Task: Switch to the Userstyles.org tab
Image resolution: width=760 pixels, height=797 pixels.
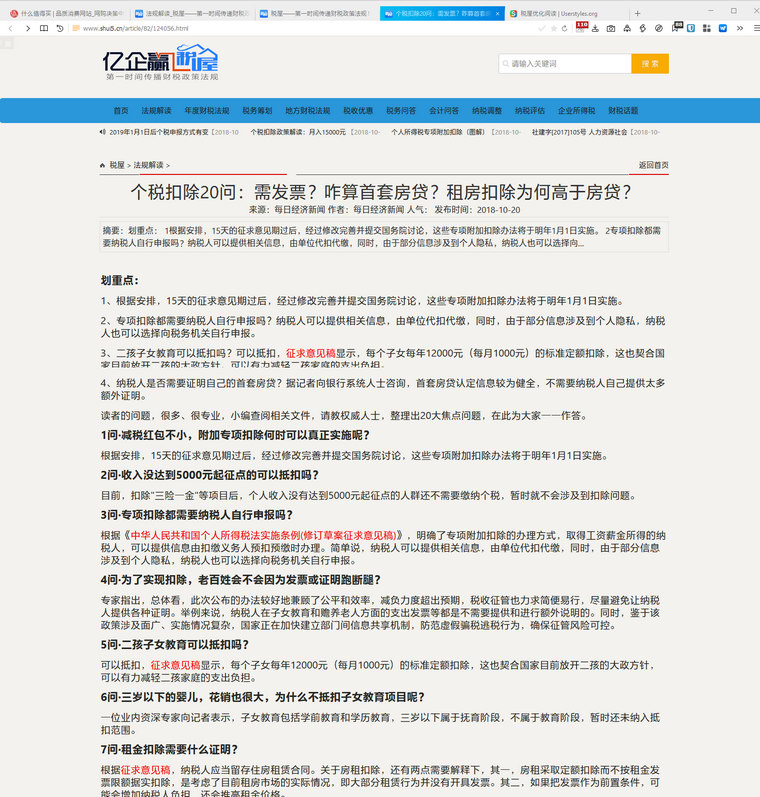Action: [566, 14]
